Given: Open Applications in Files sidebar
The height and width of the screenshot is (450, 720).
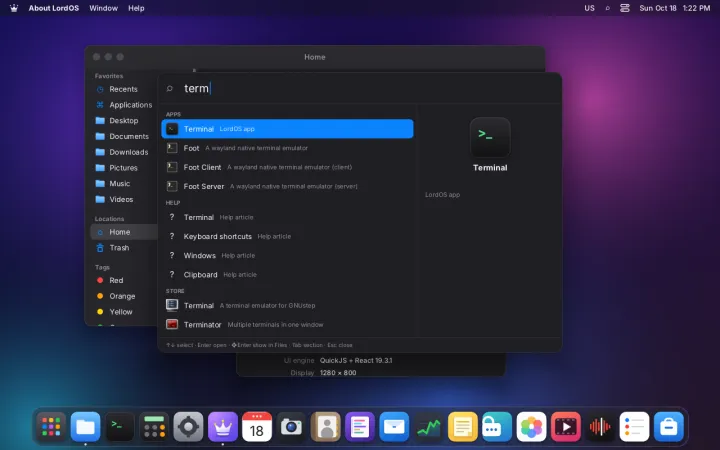Looking at the screenshot, I should pos(124,105).
